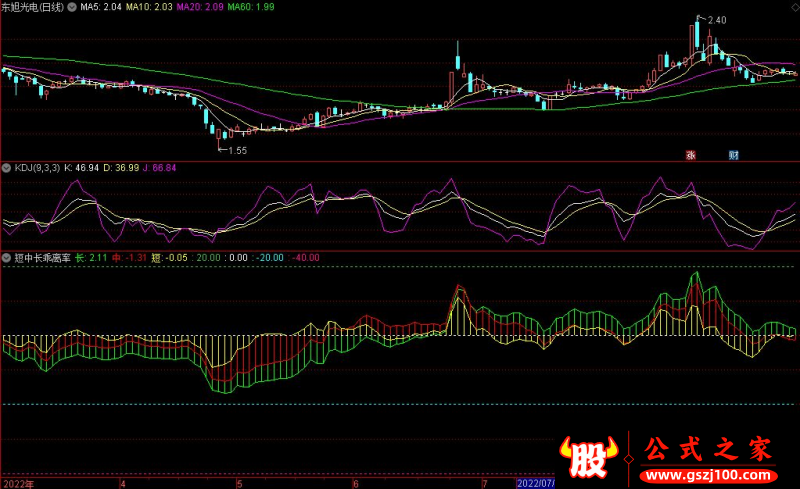Click the blue 财 marker icon
The height and width of the screenshot is (489, 800).
pyautogui.click(x=733, y=155)
